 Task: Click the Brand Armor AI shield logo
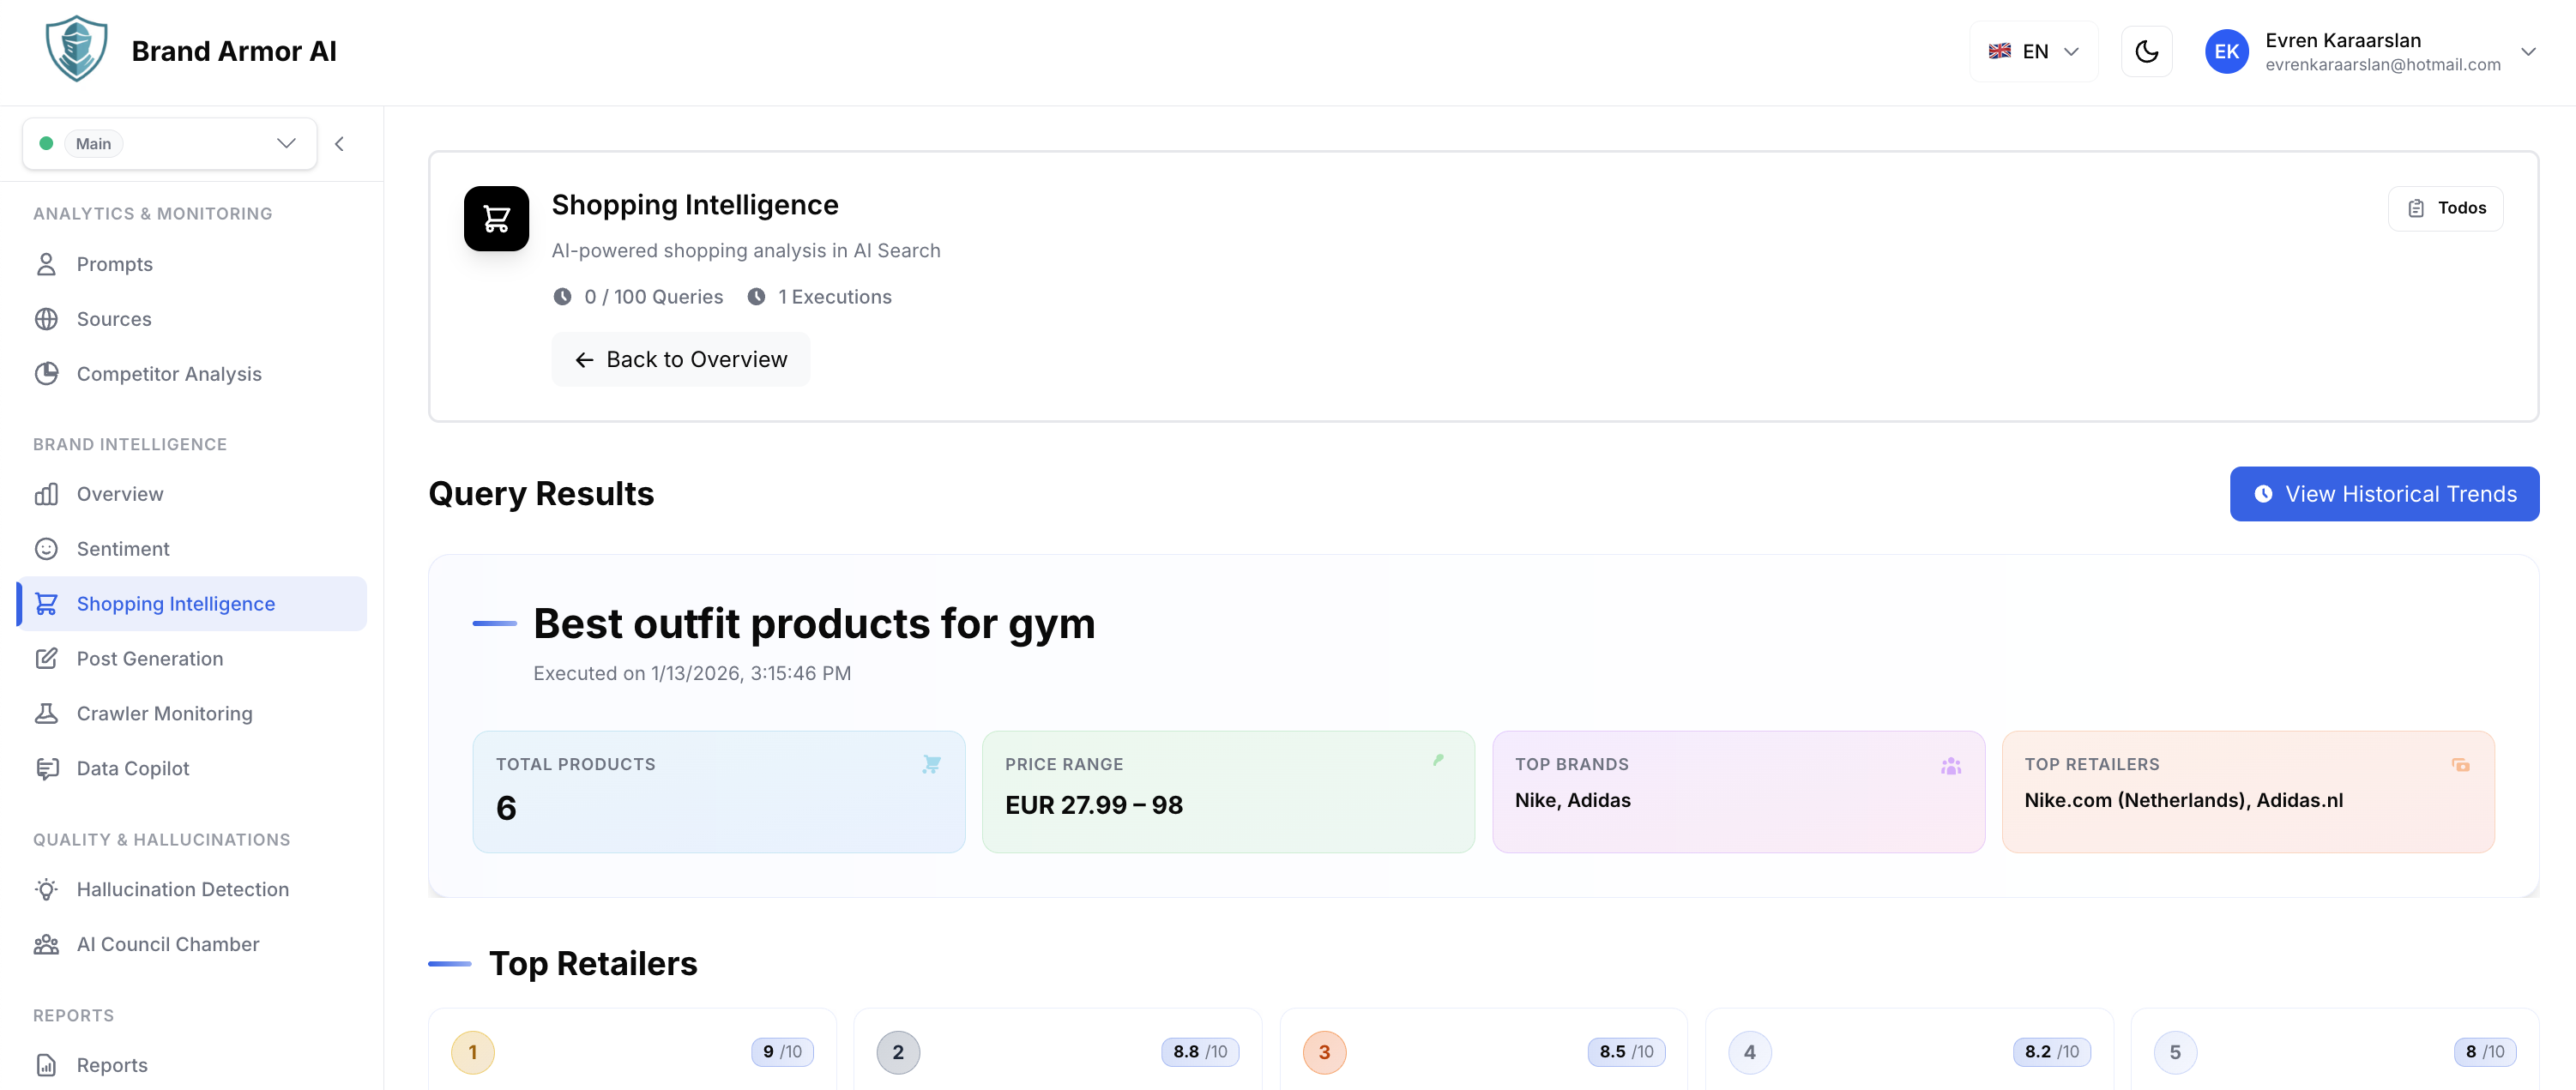pyautogui.click(x=76, y=49)
